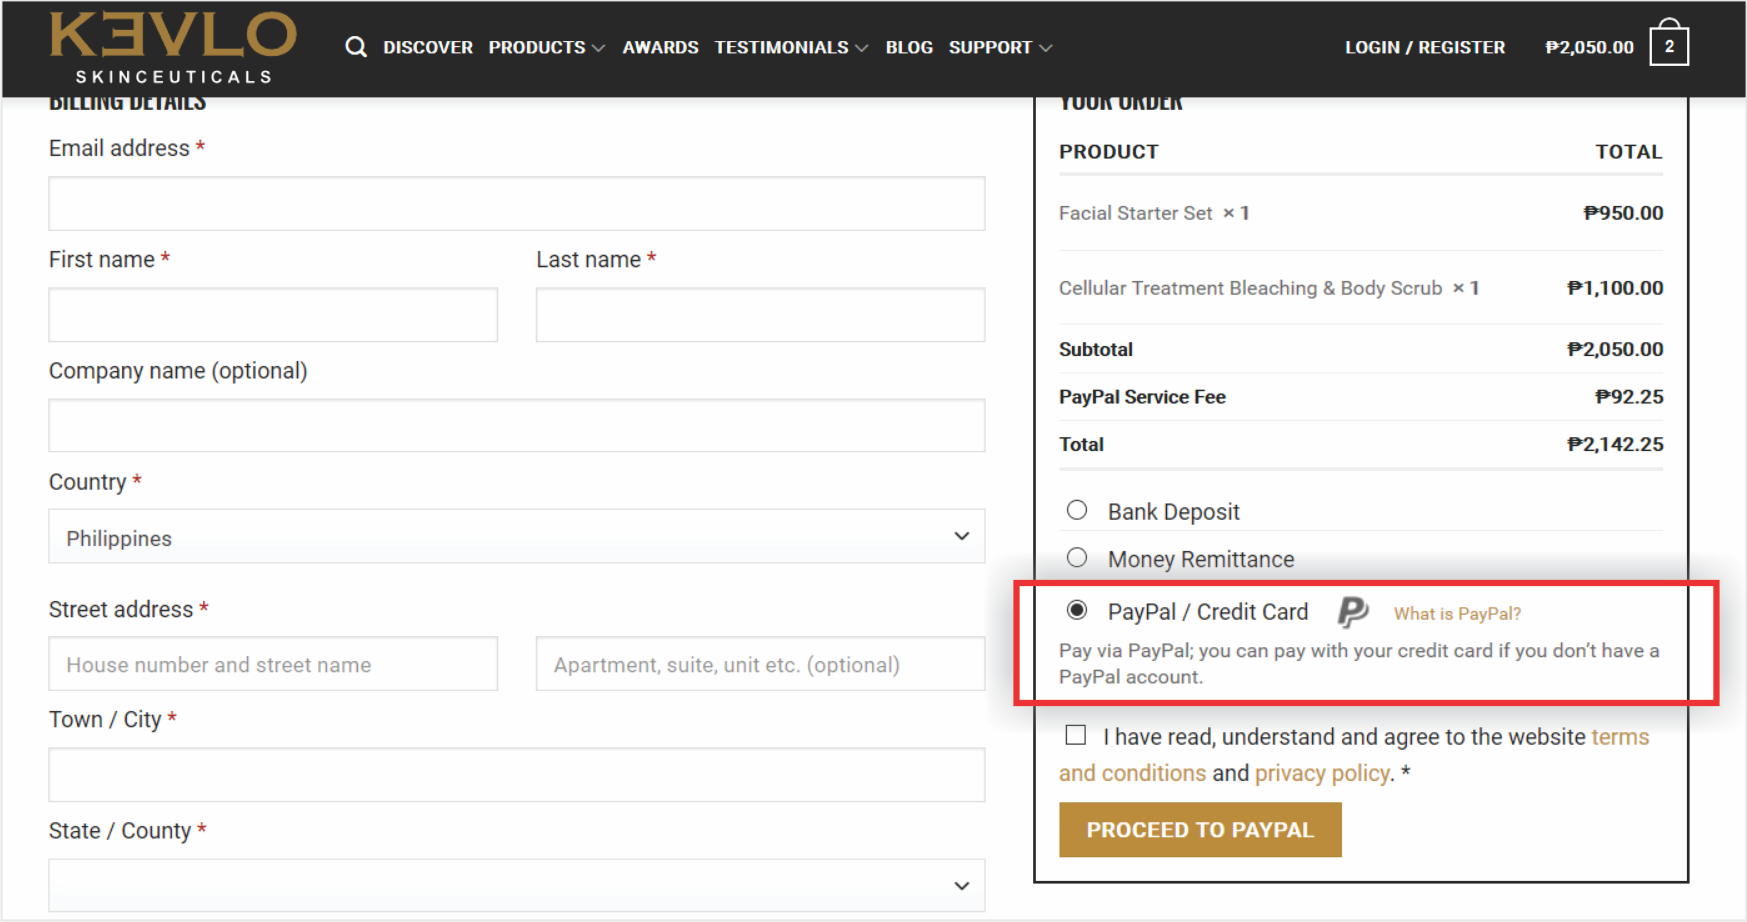Screen dimensions: 1747x922
Task: Expand the Products menu
Action: (x=546, y=47)
